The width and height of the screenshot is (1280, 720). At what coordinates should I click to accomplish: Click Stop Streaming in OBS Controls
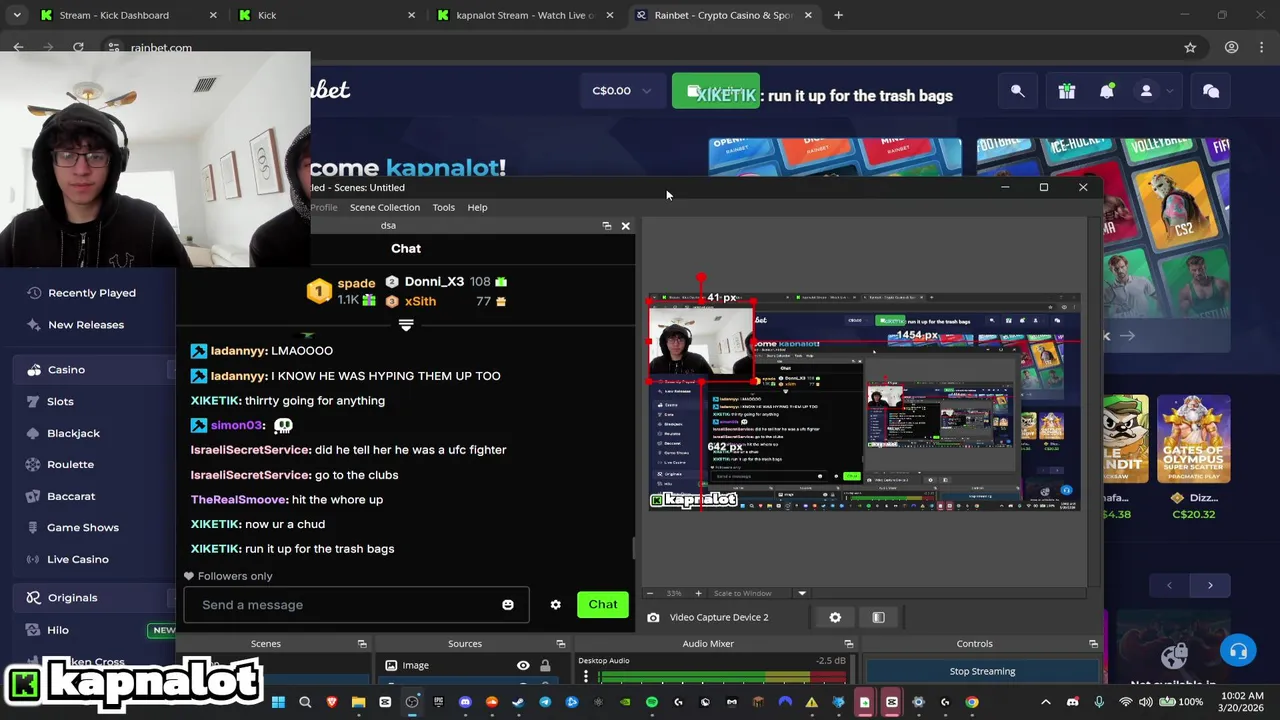(x=982, y=671)
